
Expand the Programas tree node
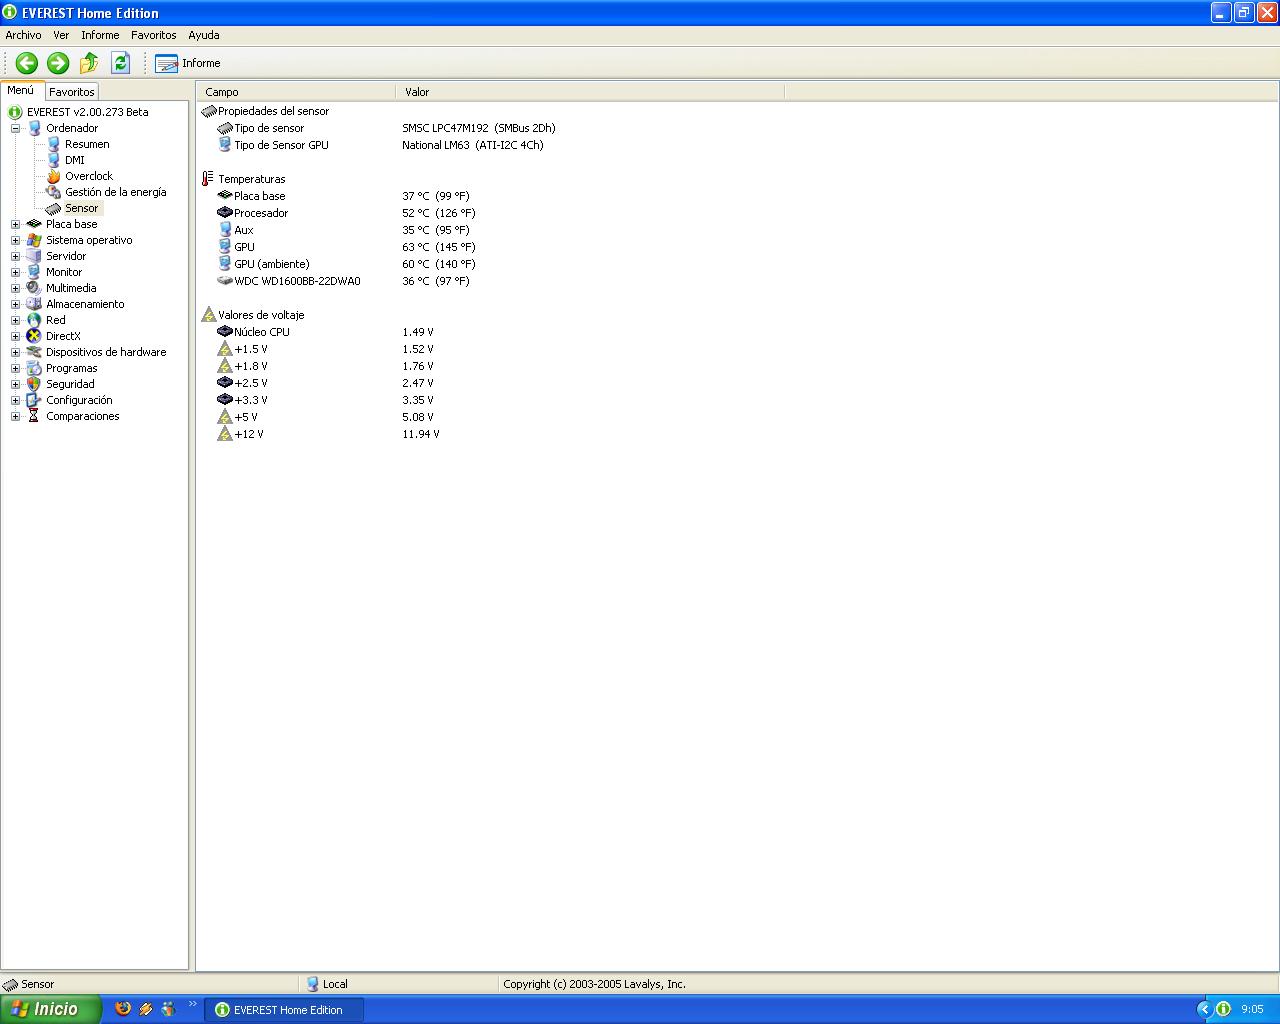(15, 368)
